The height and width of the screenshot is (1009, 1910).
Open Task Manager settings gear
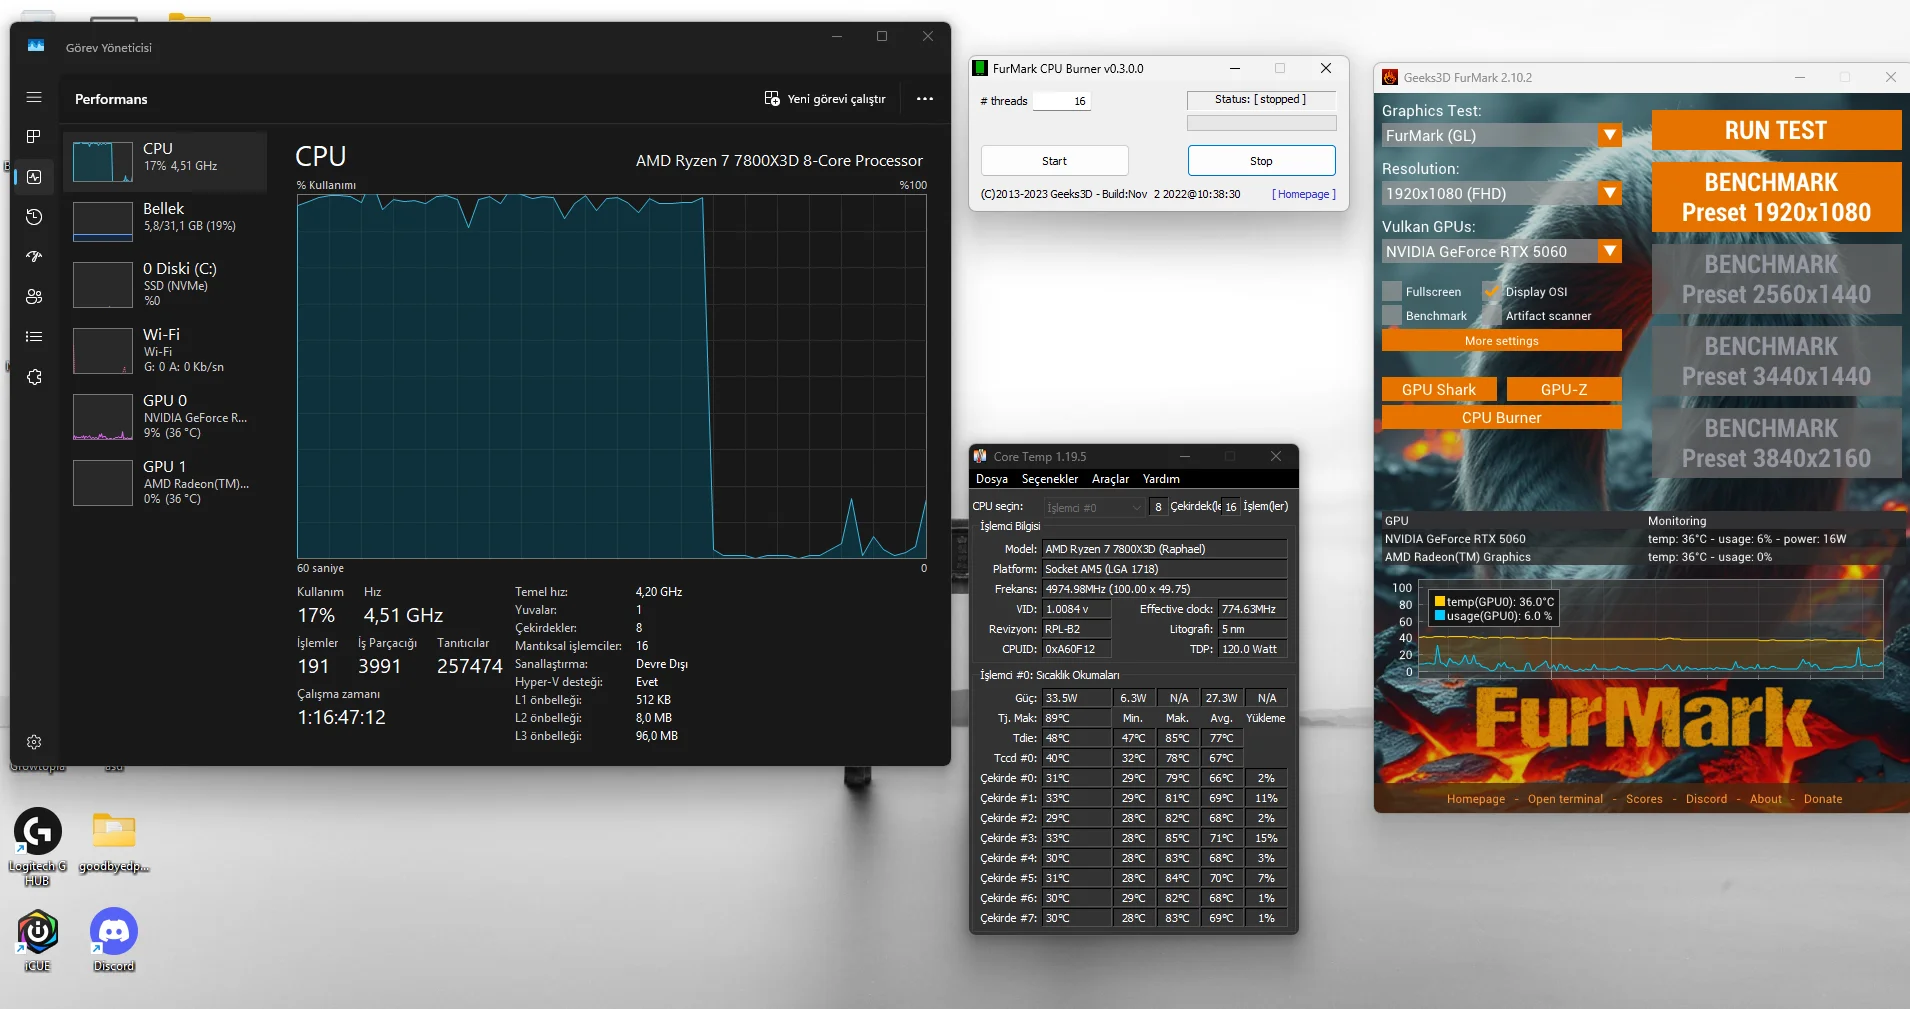point(34,742)
